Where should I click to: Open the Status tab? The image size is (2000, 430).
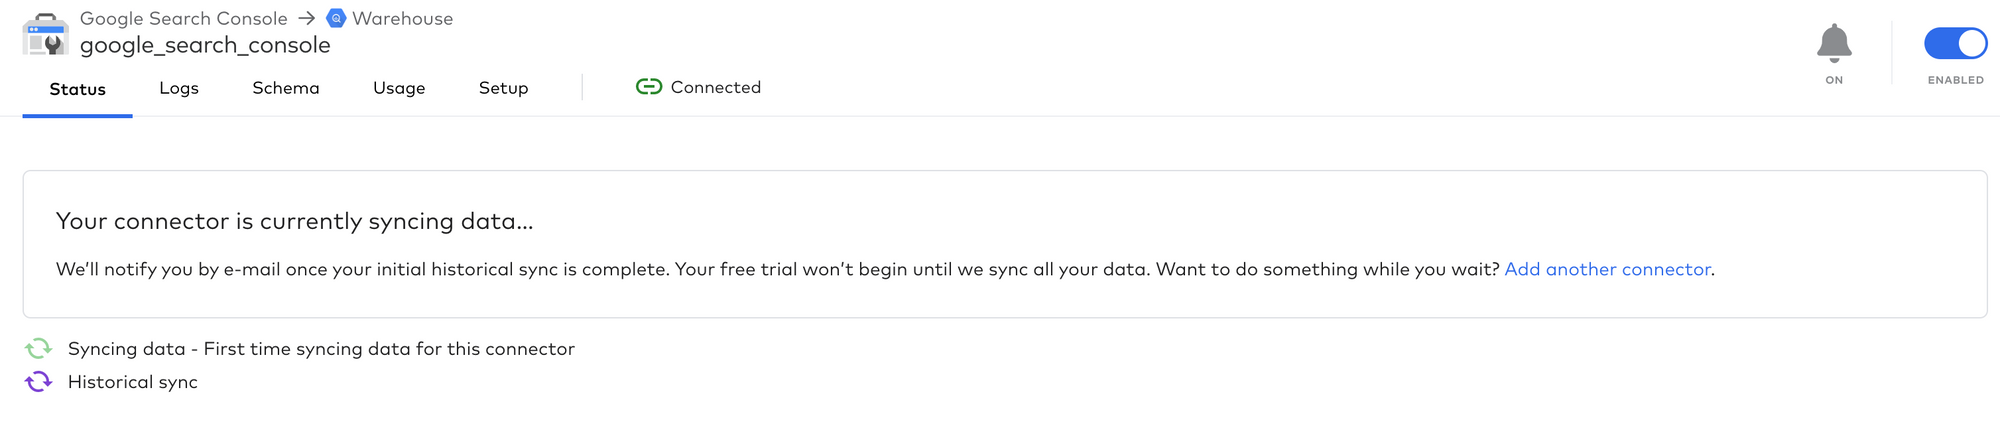(x=78, y=89)
